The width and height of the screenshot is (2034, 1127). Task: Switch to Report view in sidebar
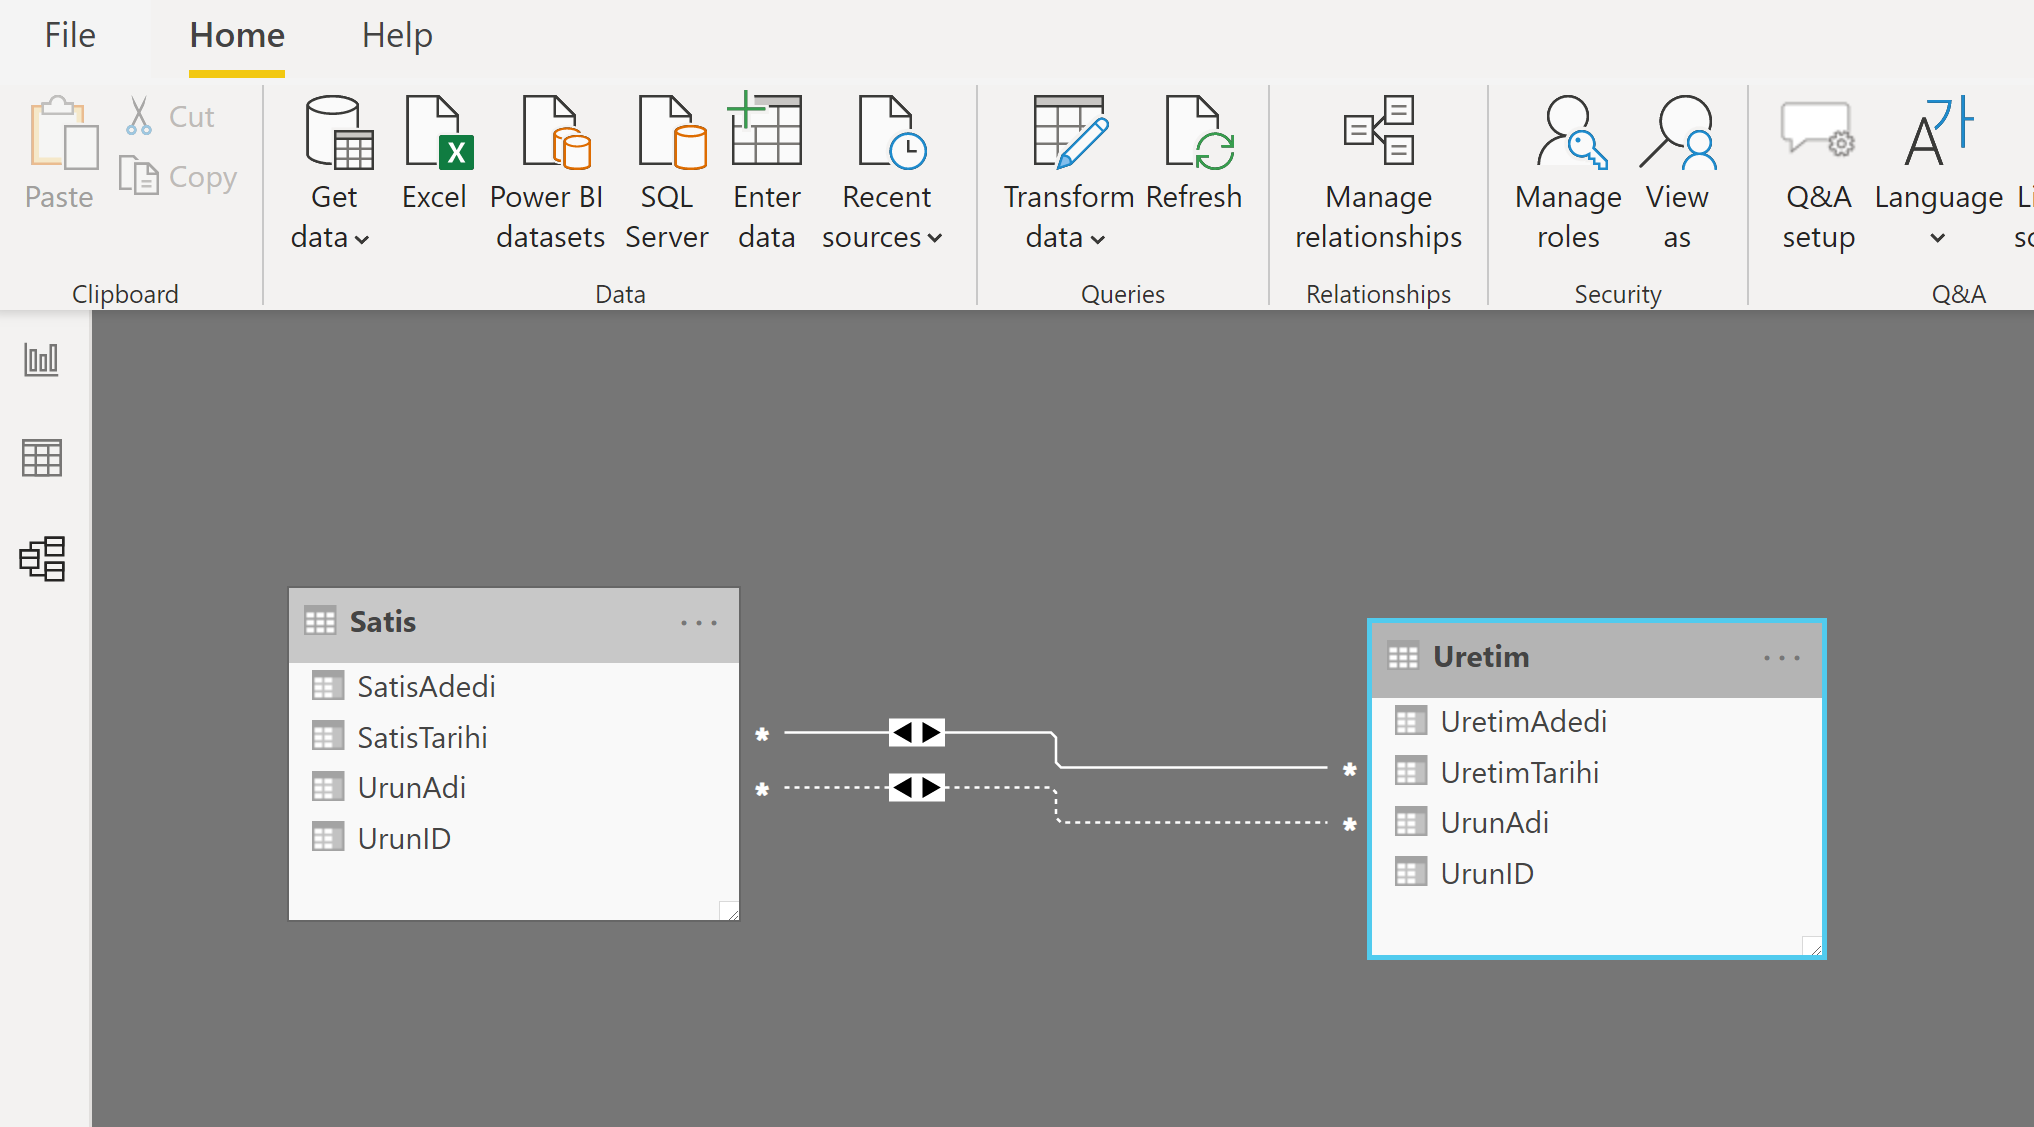(42, 359)
